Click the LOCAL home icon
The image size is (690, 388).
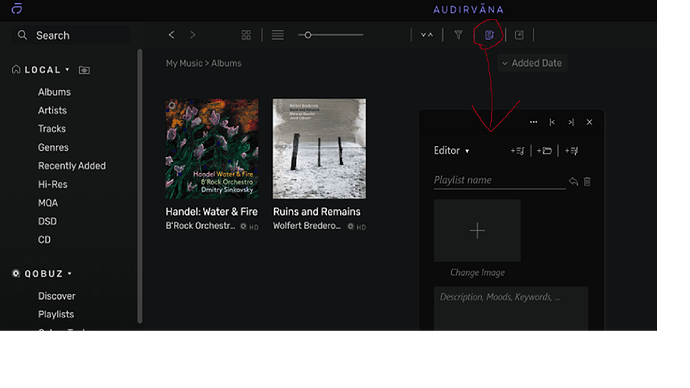(16, 69)
